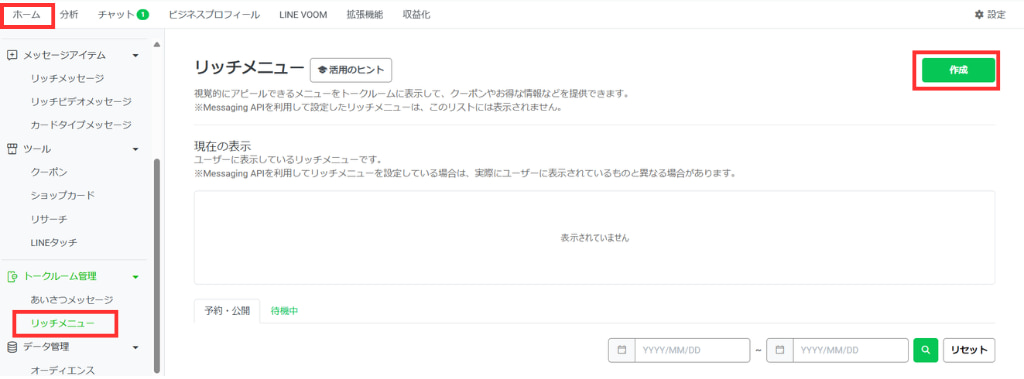The width and height of the screenshot is (1024, 379).
Task: Click the リセット button
Action: tap(969, 350)
